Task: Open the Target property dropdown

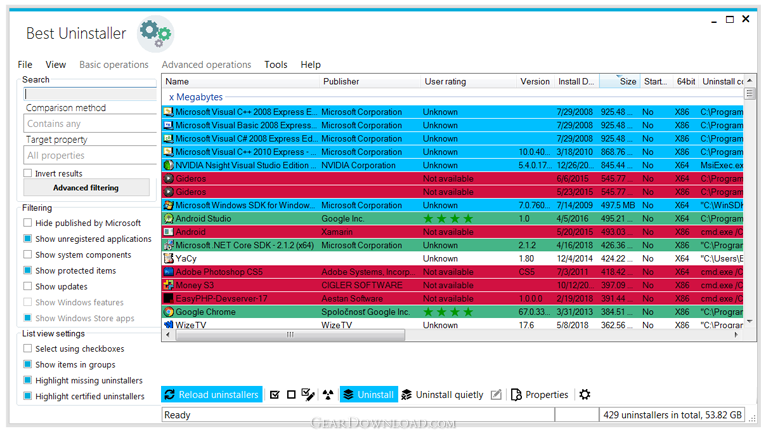Action: tap(90, 155)
